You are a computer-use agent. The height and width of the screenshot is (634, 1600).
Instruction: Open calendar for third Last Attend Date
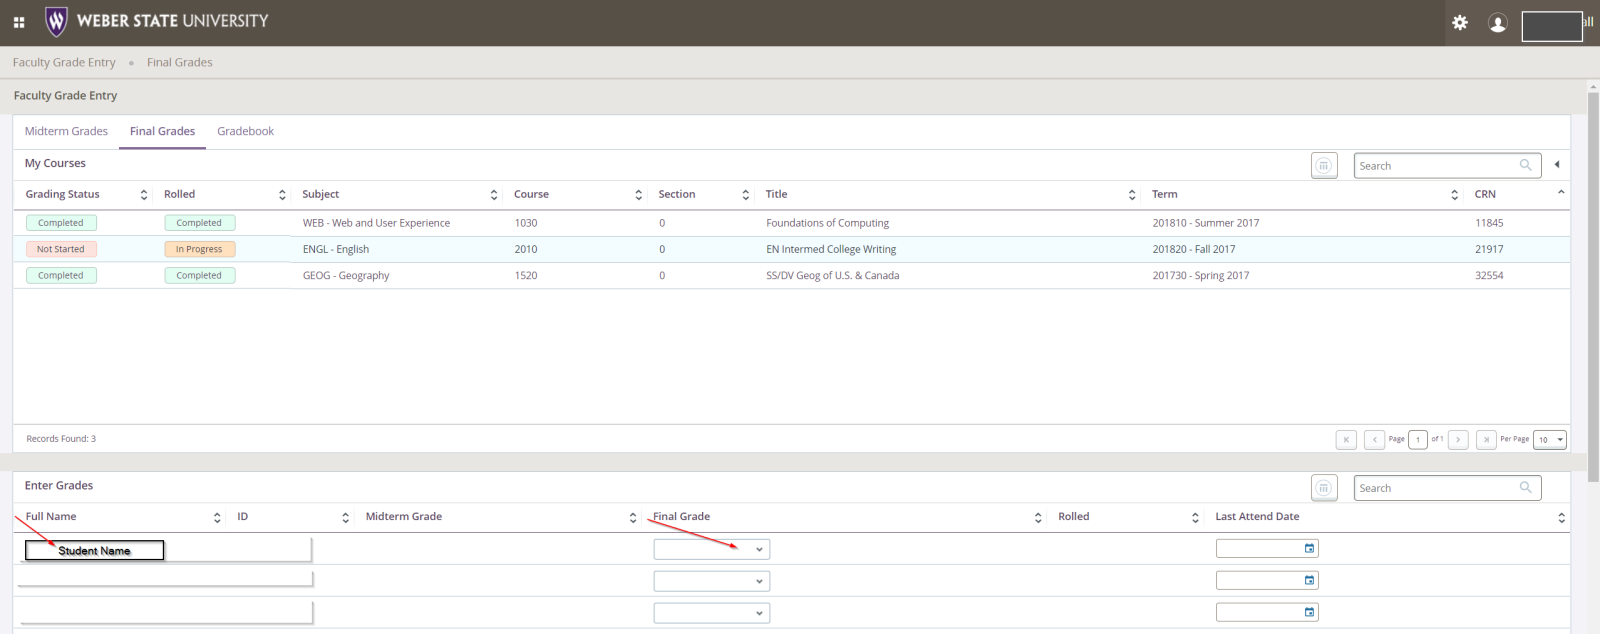click(x=1309, y=612)
